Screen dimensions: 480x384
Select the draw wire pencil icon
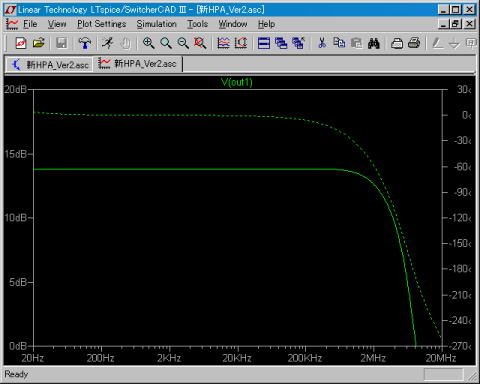point(437,43)
